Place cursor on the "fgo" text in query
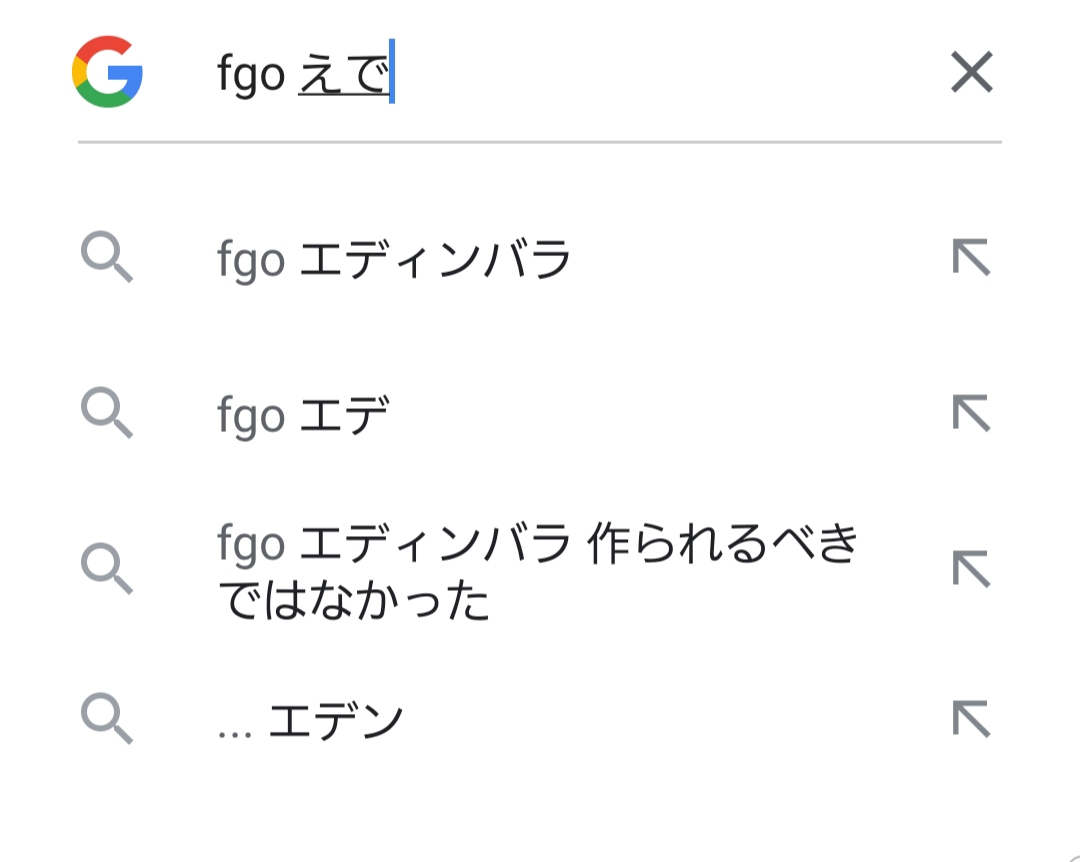This screenshot has height=862, width=1080. point(251,76)
